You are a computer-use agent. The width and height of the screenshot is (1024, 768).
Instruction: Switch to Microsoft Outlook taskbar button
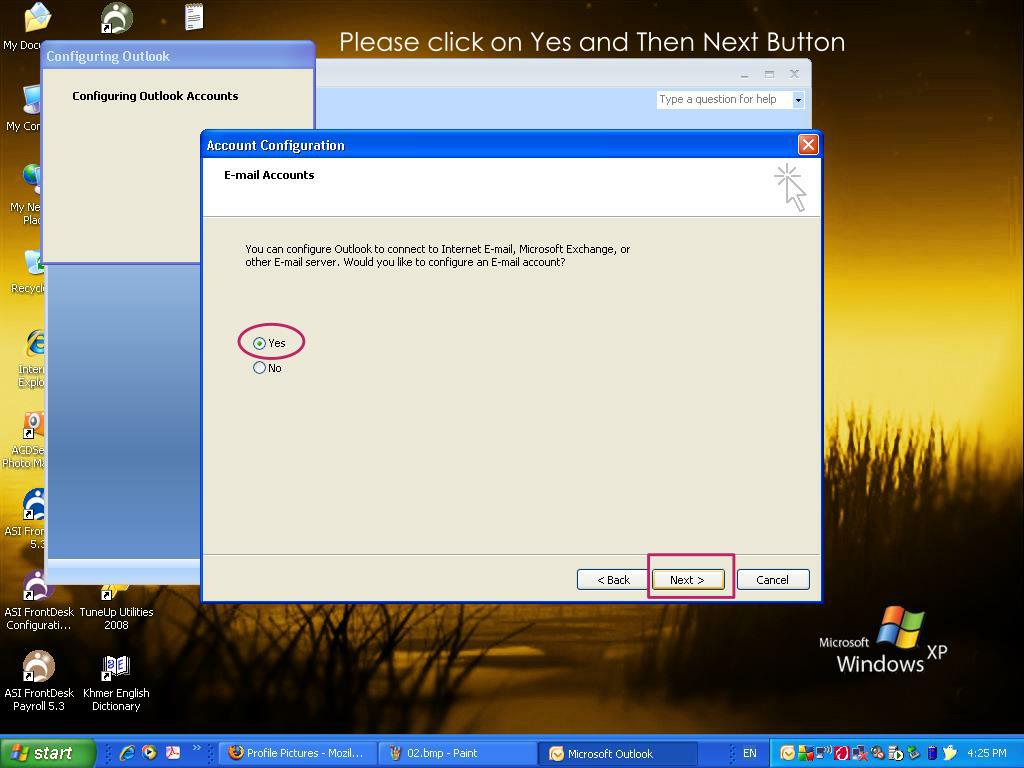point(618,753)
